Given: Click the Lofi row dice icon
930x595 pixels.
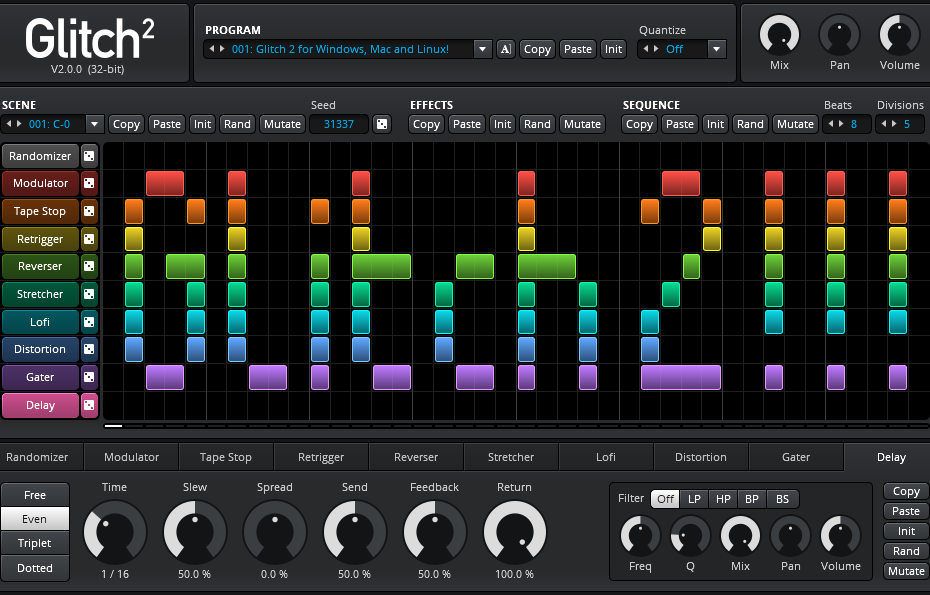Looking at the screenshot, I should (89, 322).
